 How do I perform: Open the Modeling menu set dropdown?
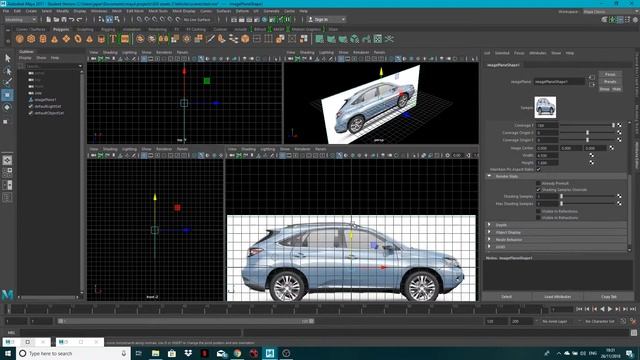point(20,19)
